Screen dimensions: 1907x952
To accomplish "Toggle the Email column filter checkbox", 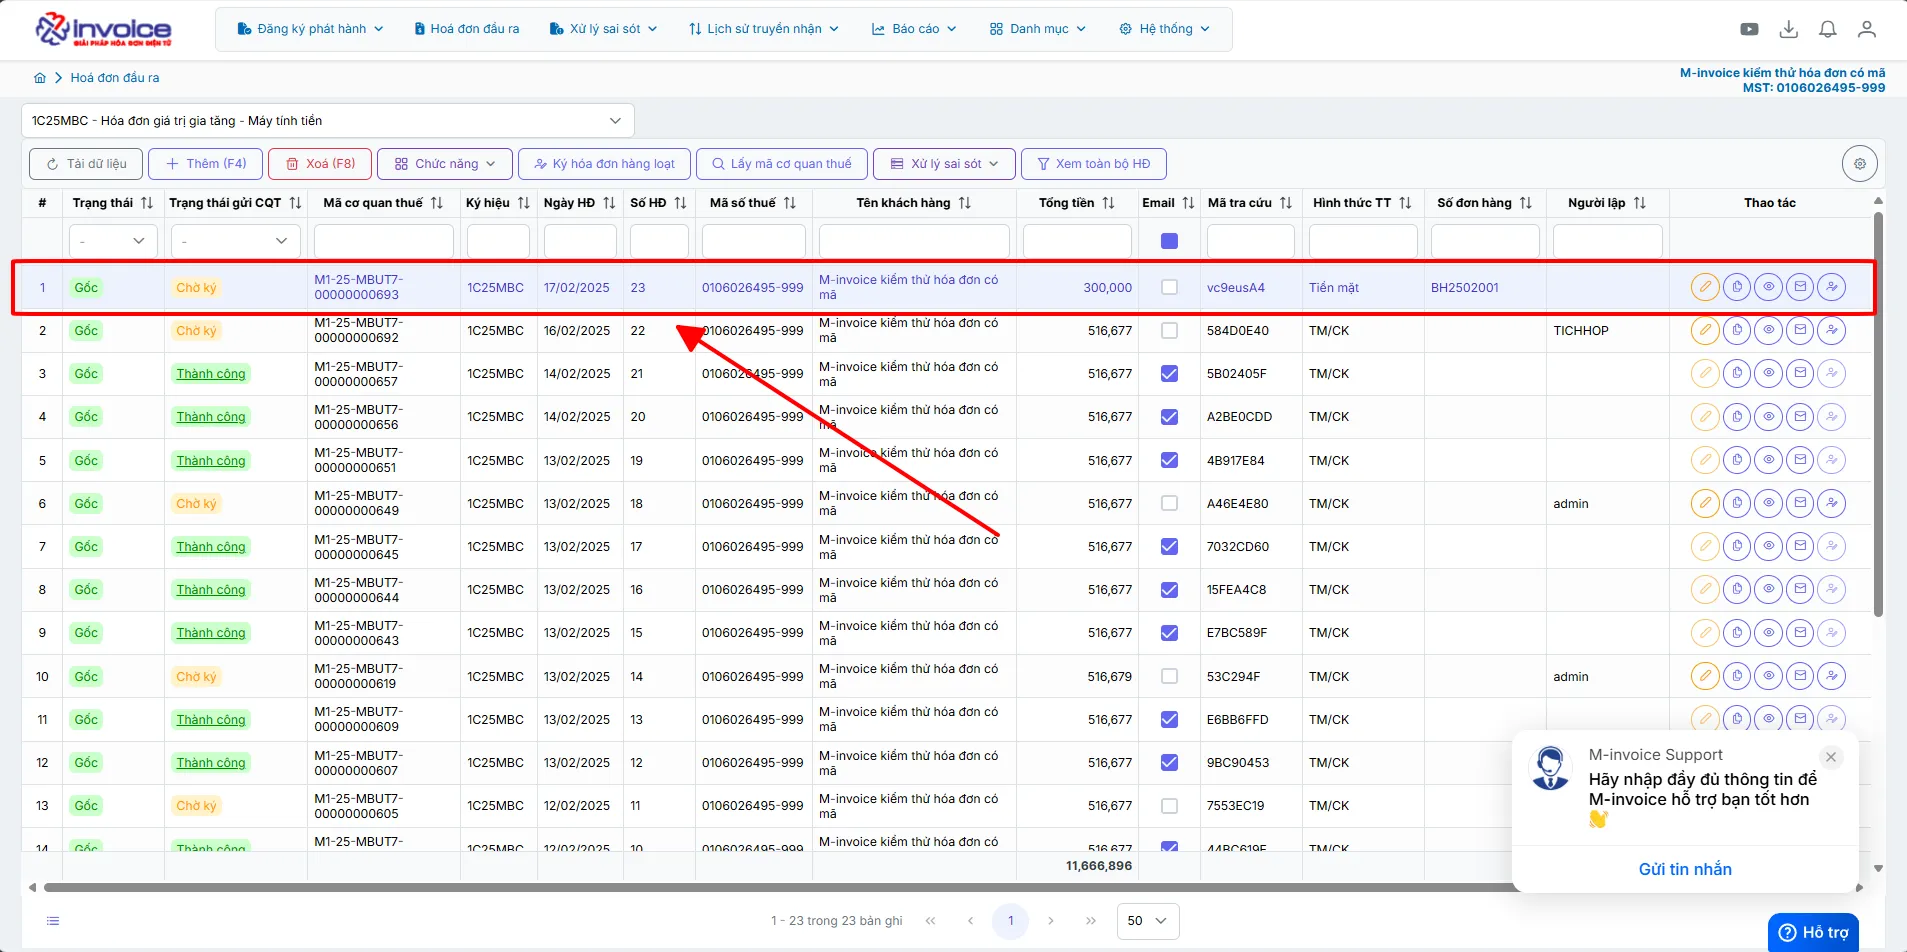I will 1169,241.
